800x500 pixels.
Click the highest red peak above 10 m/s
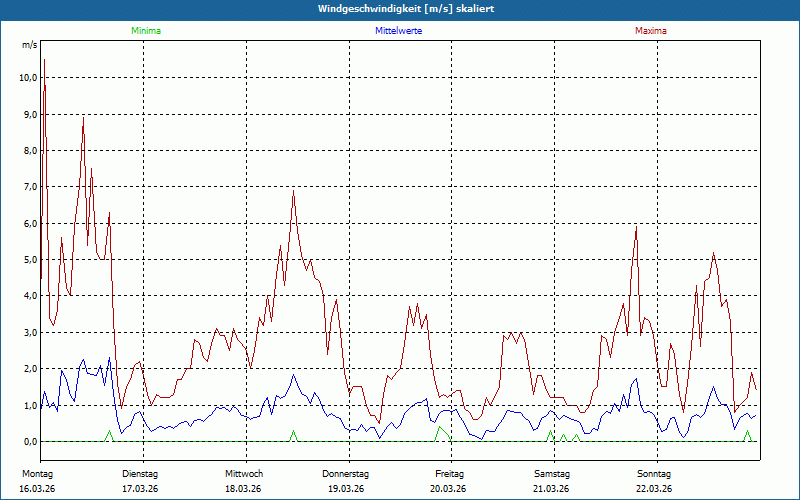click(x=44, y=61)
